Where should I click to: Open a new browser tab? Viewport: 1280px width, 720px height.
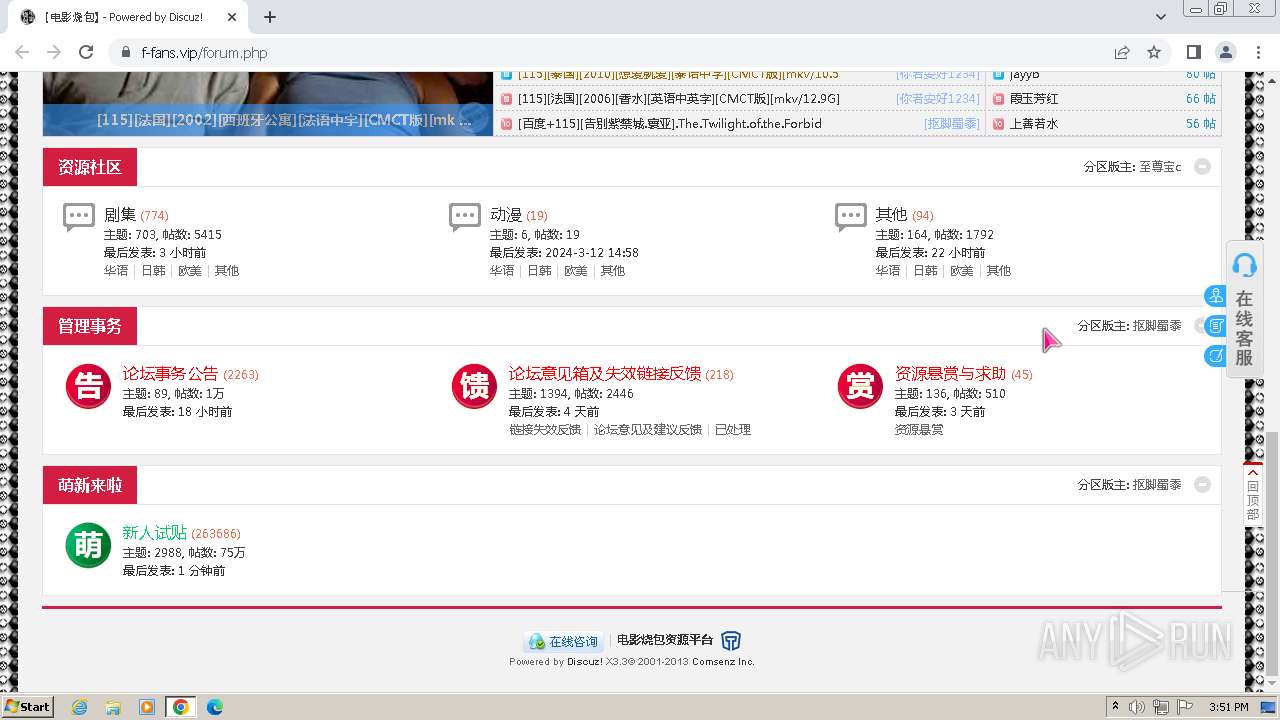pyautogui.click(x=270, y=17)
